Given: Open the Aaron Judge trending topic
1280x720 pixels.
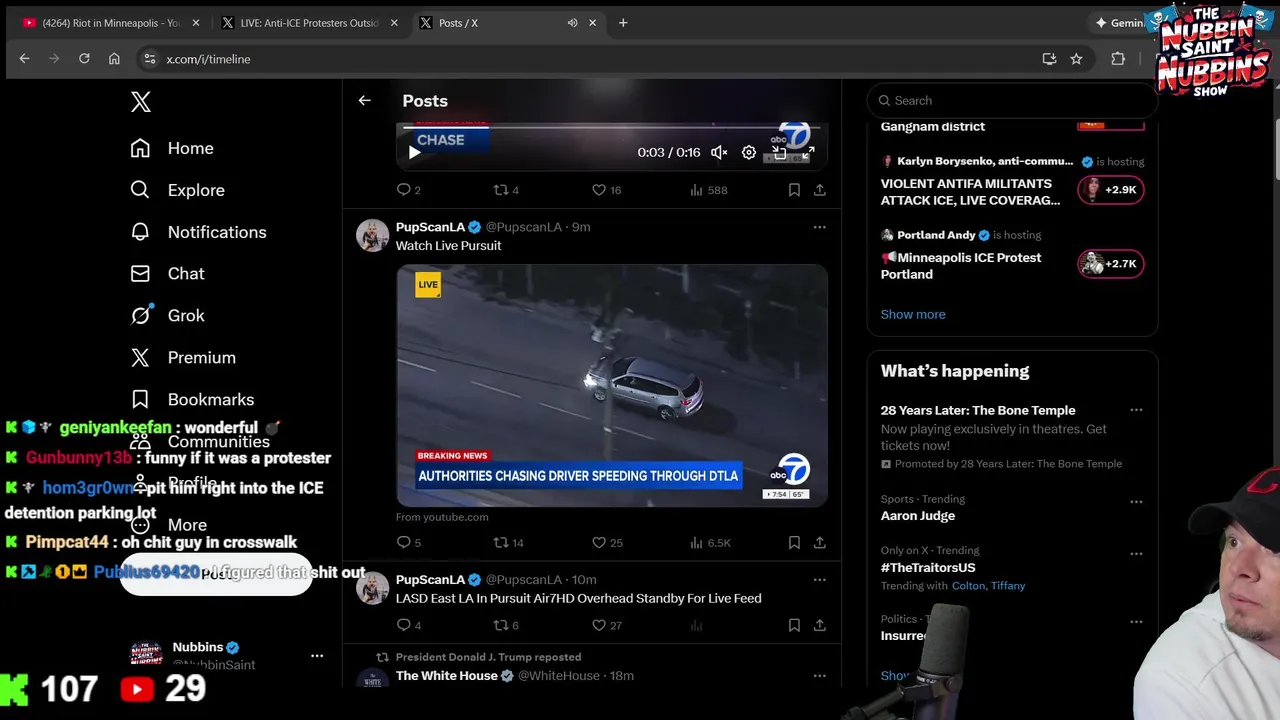Looking at the screenshot, I should click(918, 516).
